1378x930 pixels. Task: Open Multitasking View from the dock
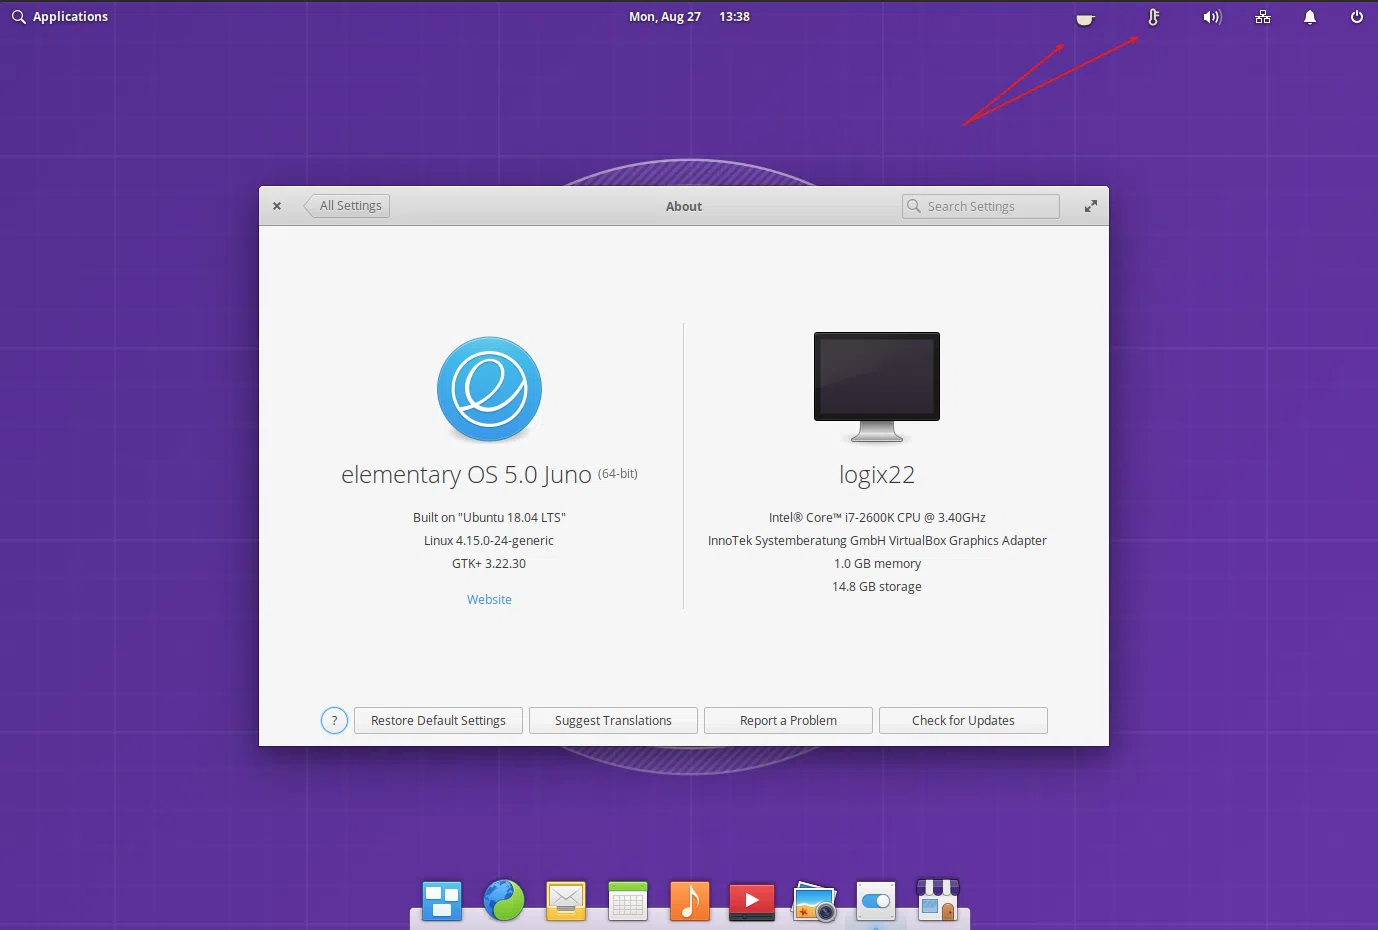[x=441, y=900]
